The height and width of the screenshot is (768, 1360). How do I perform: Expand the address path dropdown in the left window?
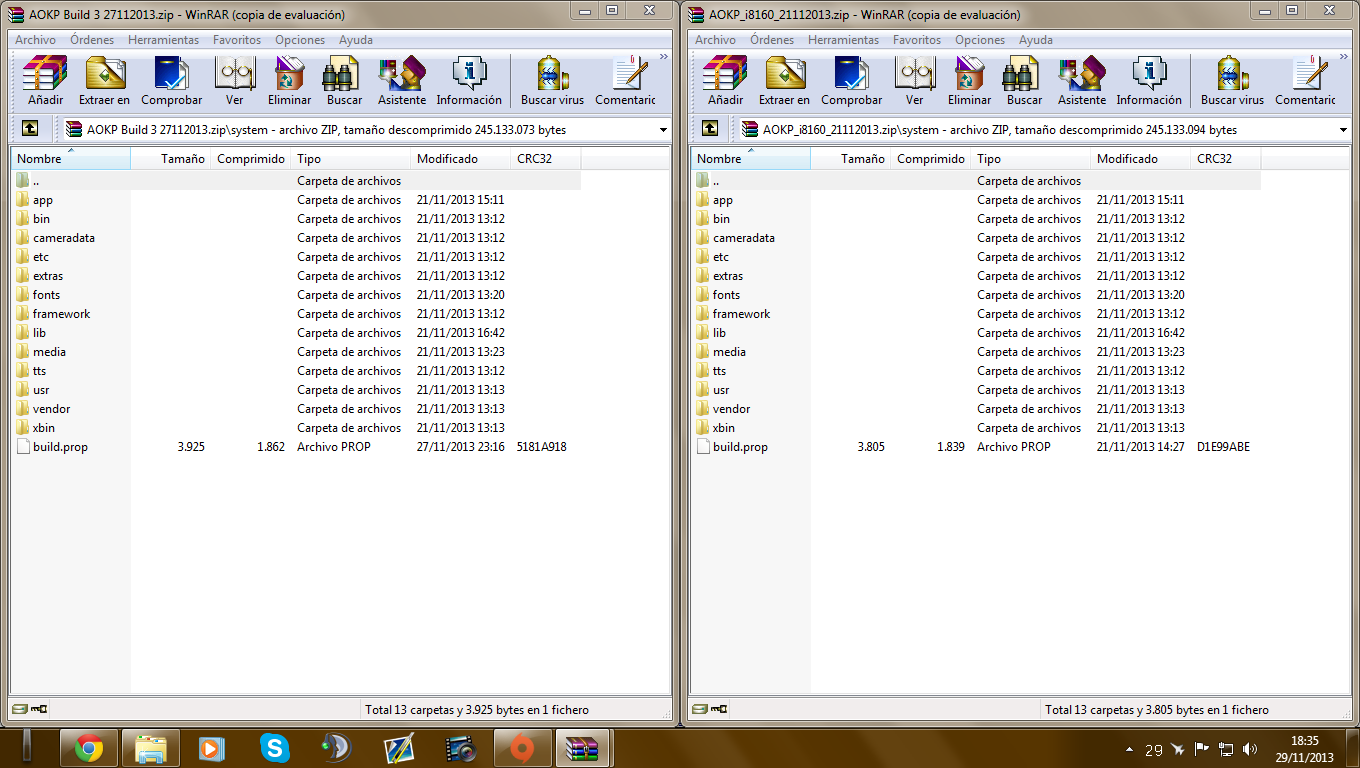pyautogui.click(x=663, y=130)
